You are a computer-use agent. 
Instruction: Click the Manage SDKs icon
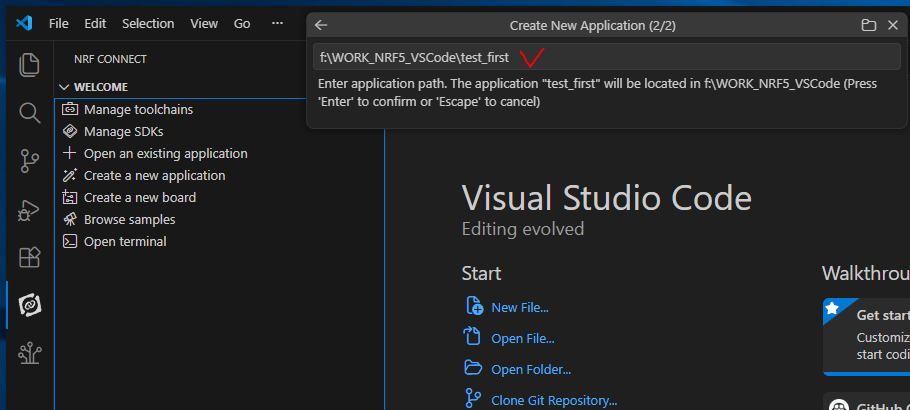click(70, 131)
